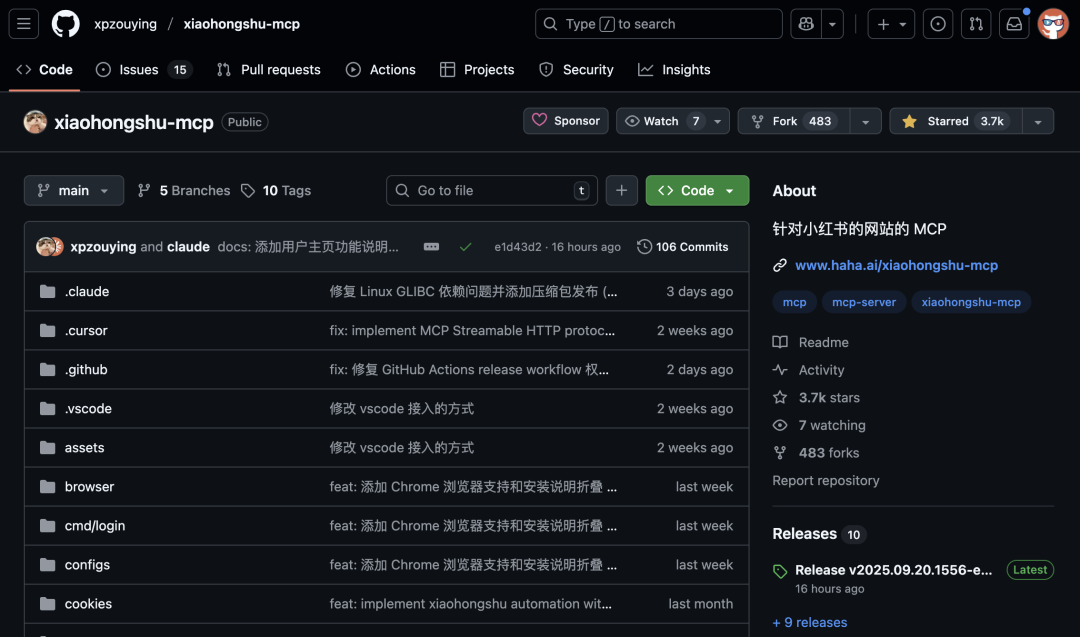The image size is (1080, 637).
Task: Open the xiaohongshu-mcp breadcrumb link
Action: (x=242, y=24)
